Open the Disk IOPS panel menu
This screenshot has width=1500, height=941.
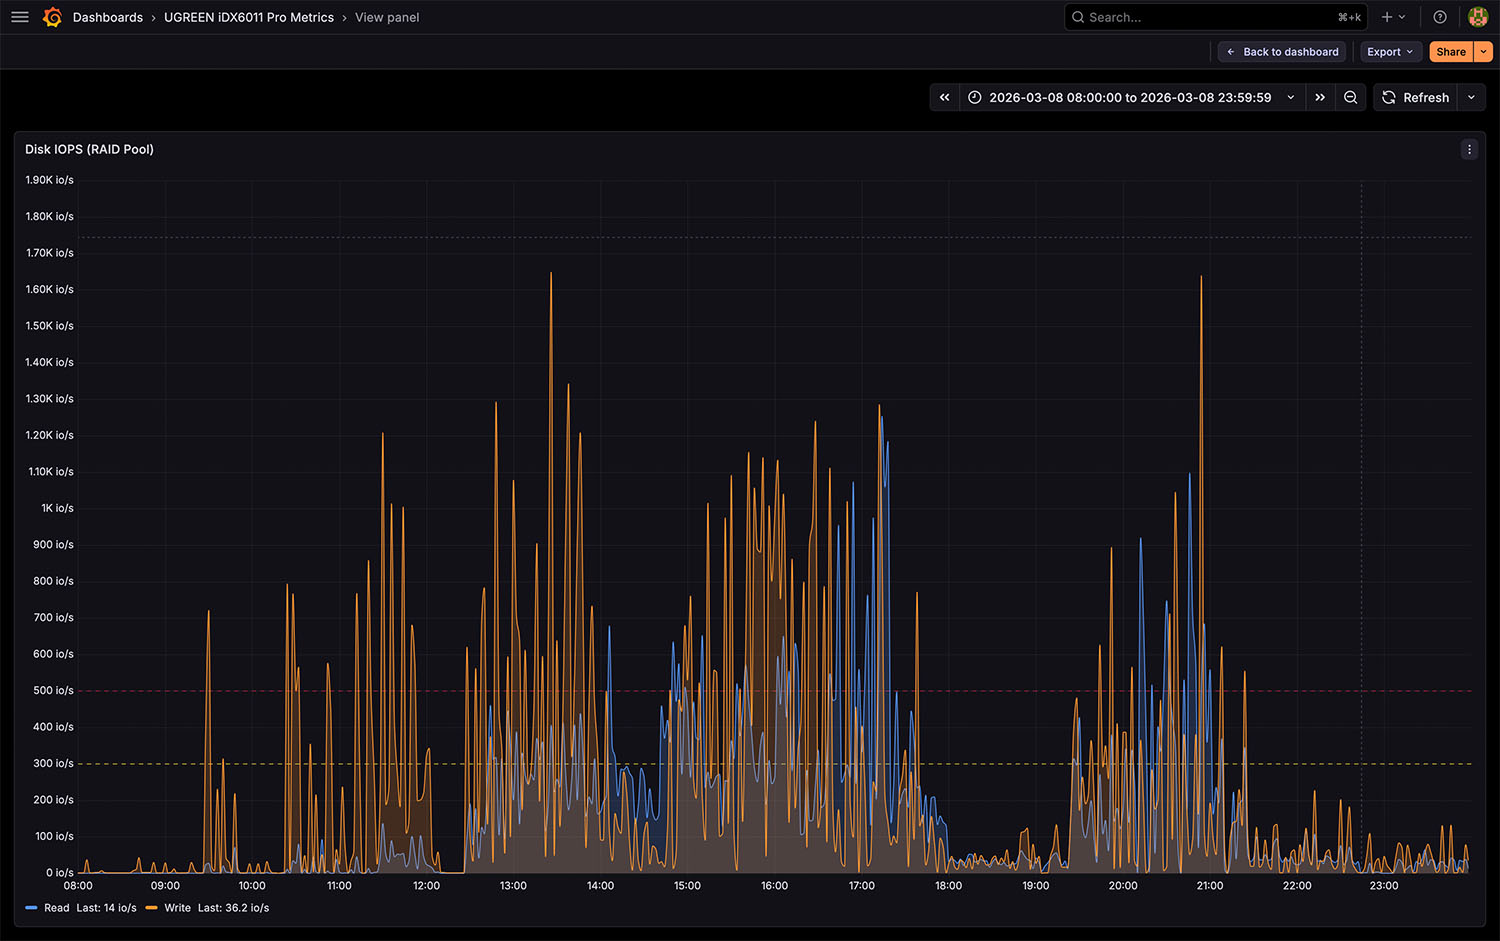(x=1469, y=149)
